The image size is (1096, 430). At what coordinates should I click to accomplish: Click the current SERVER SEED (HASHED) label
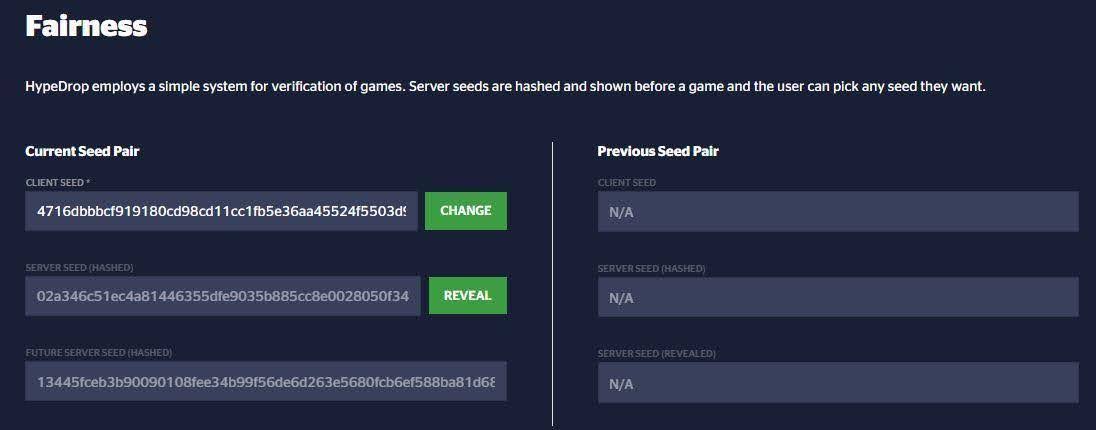pyautogui.click(x=79, y=268)
